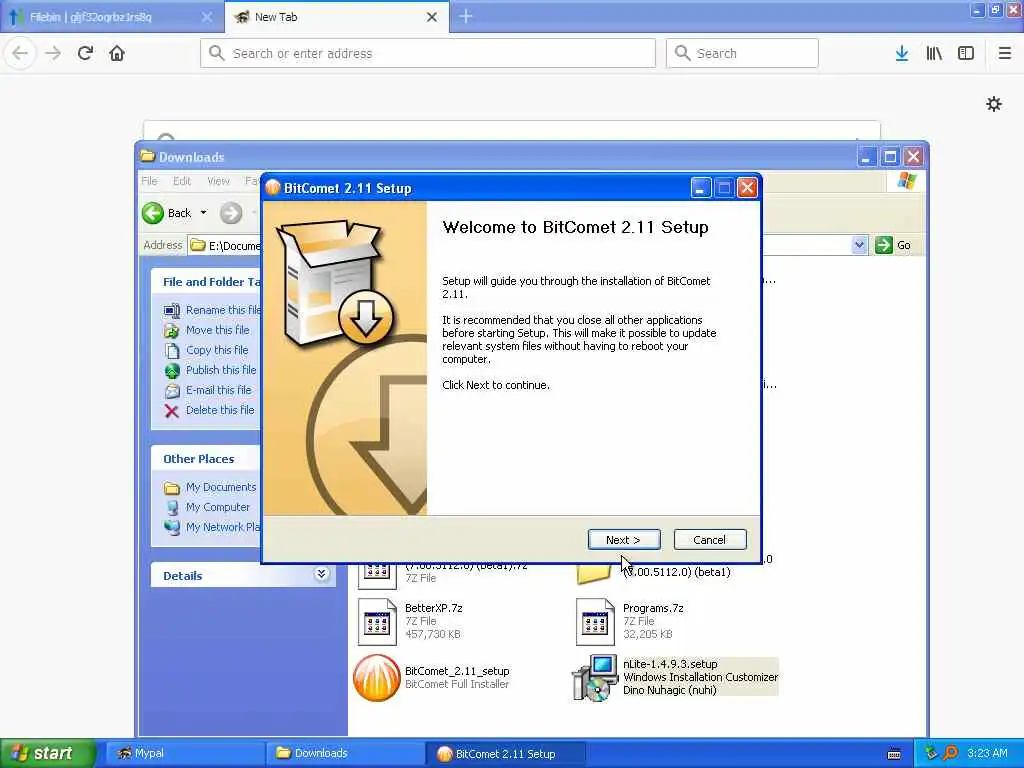Viewport: 1024px width, 768px height.
Task: Focus the browser Search box
Action: pos(742,53)
